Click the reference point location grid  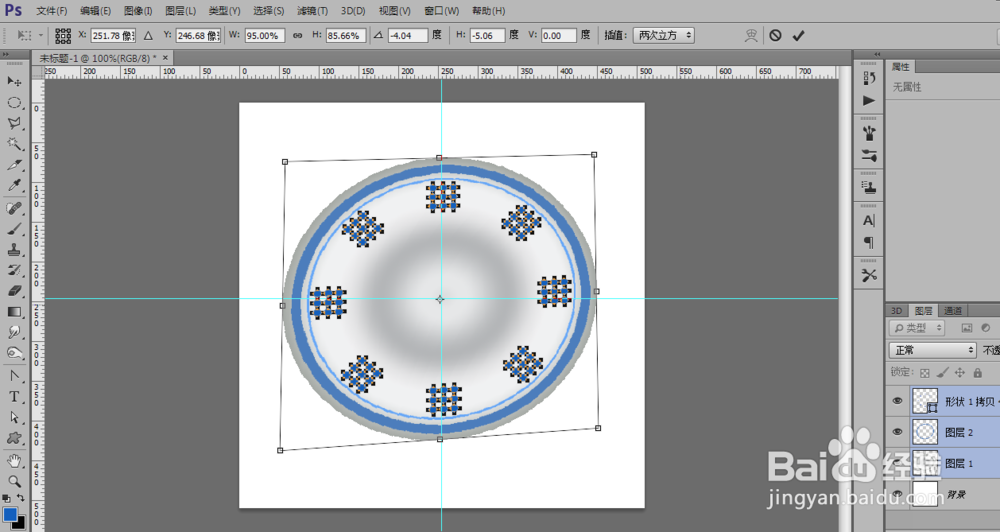pyautogui.click(x=63, y=36)
